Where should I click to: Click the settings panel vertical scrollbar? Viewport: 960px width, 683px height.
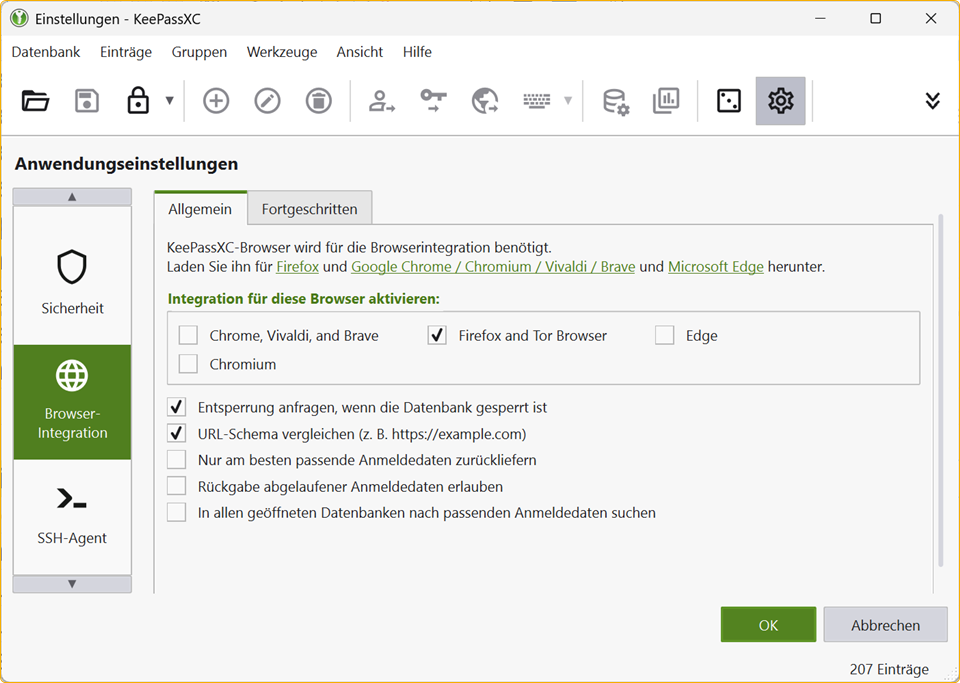point(940,390)
